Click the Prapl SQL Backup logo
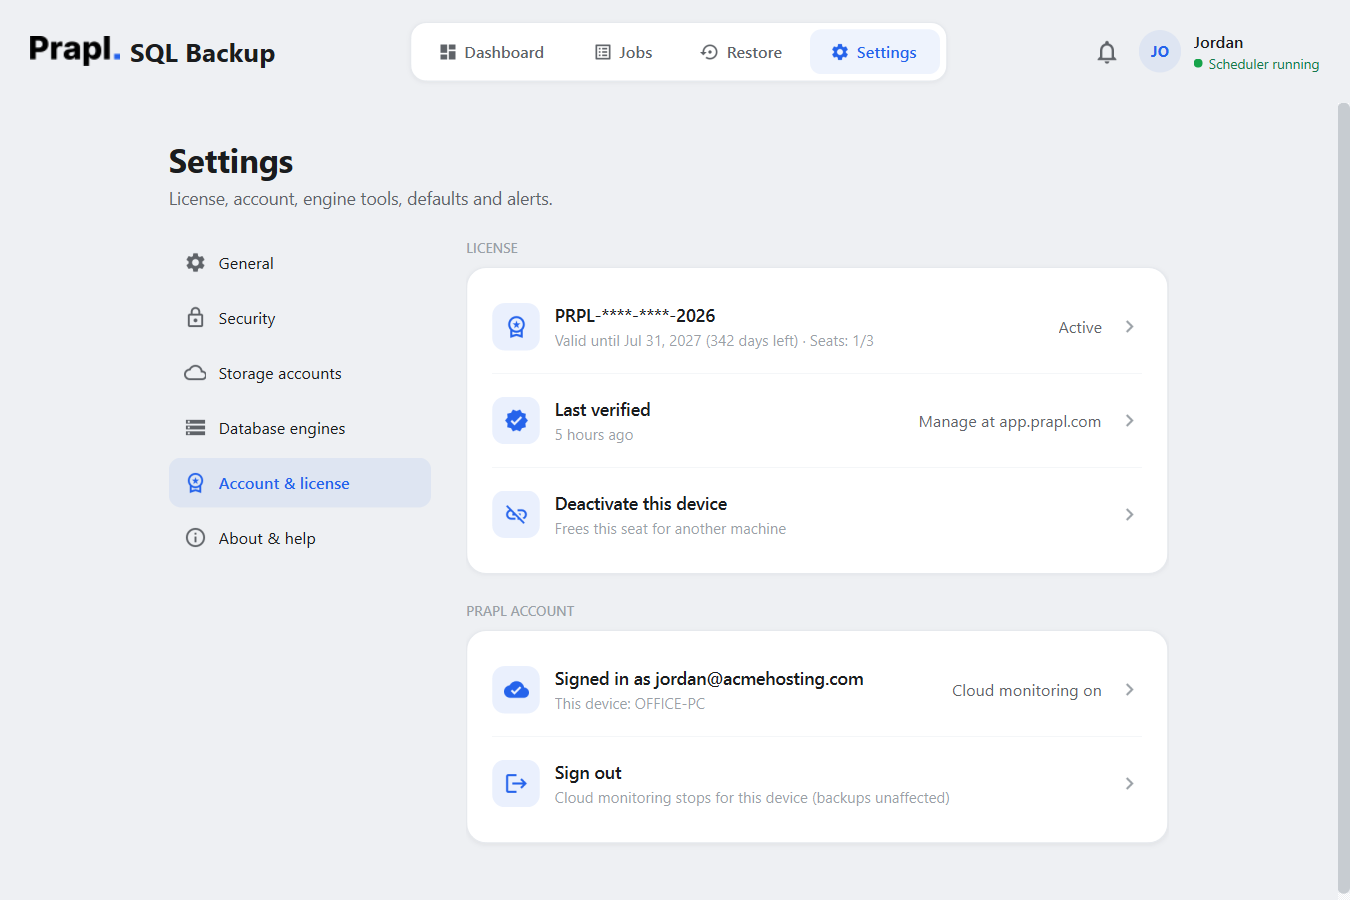Viewport: 1350px width, 900px height. 152,51
